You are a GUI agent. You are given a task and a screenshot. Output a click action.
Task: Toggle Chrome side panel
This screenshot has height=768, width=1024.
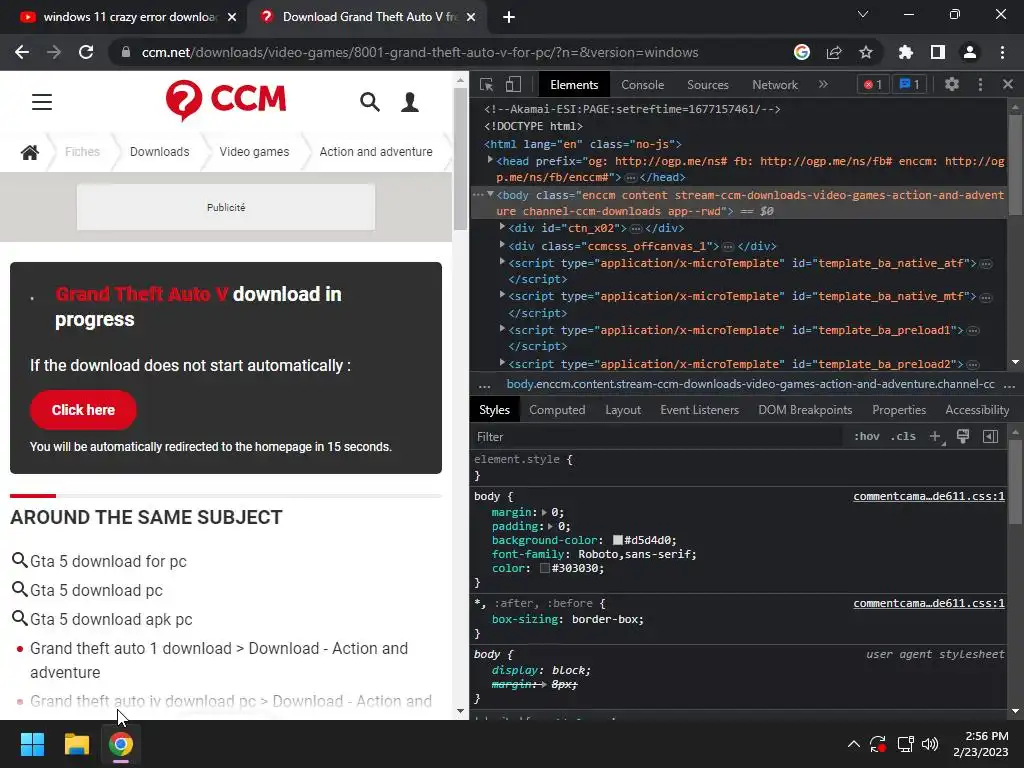pyautogui.click(x=938, y=52)
